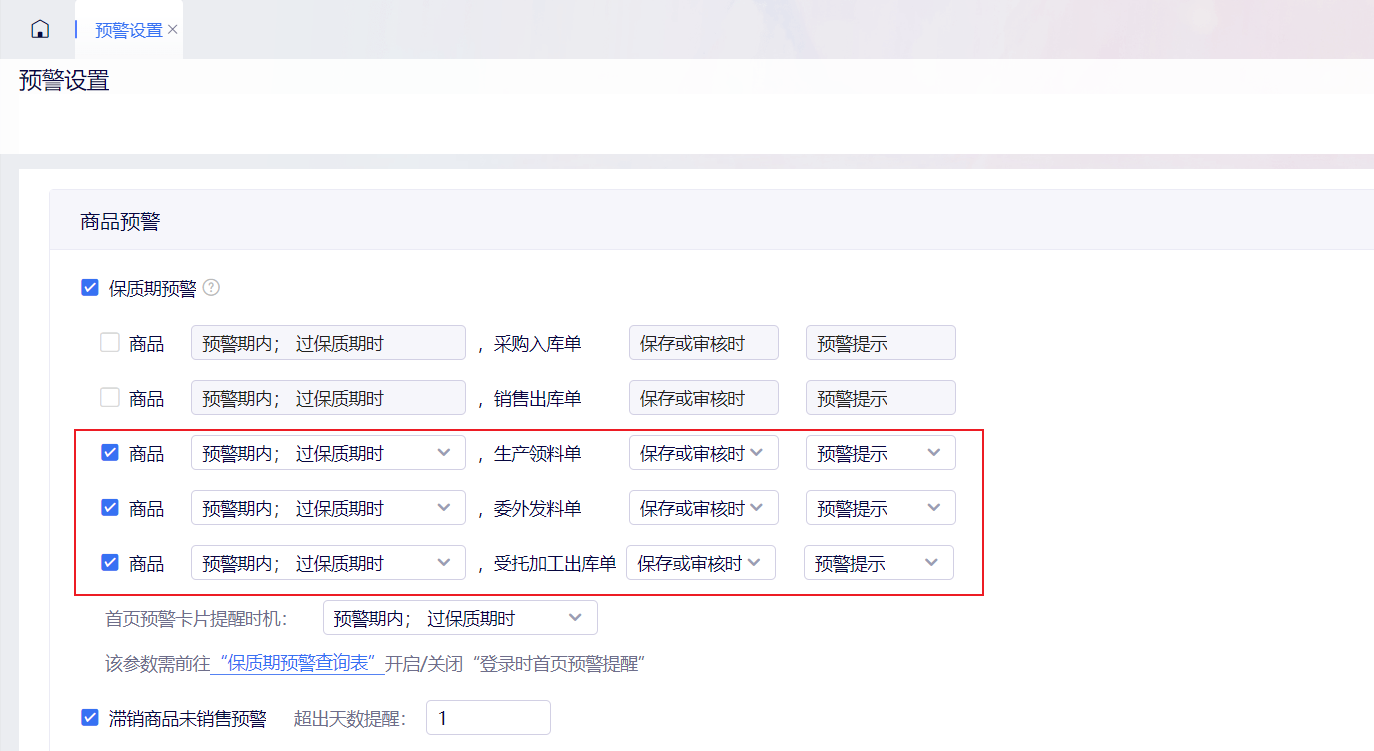This screenshot has height=751, width=1374.
Task: Enable 商品 checkbox for 销售出库单
Action: coord(110,398)
